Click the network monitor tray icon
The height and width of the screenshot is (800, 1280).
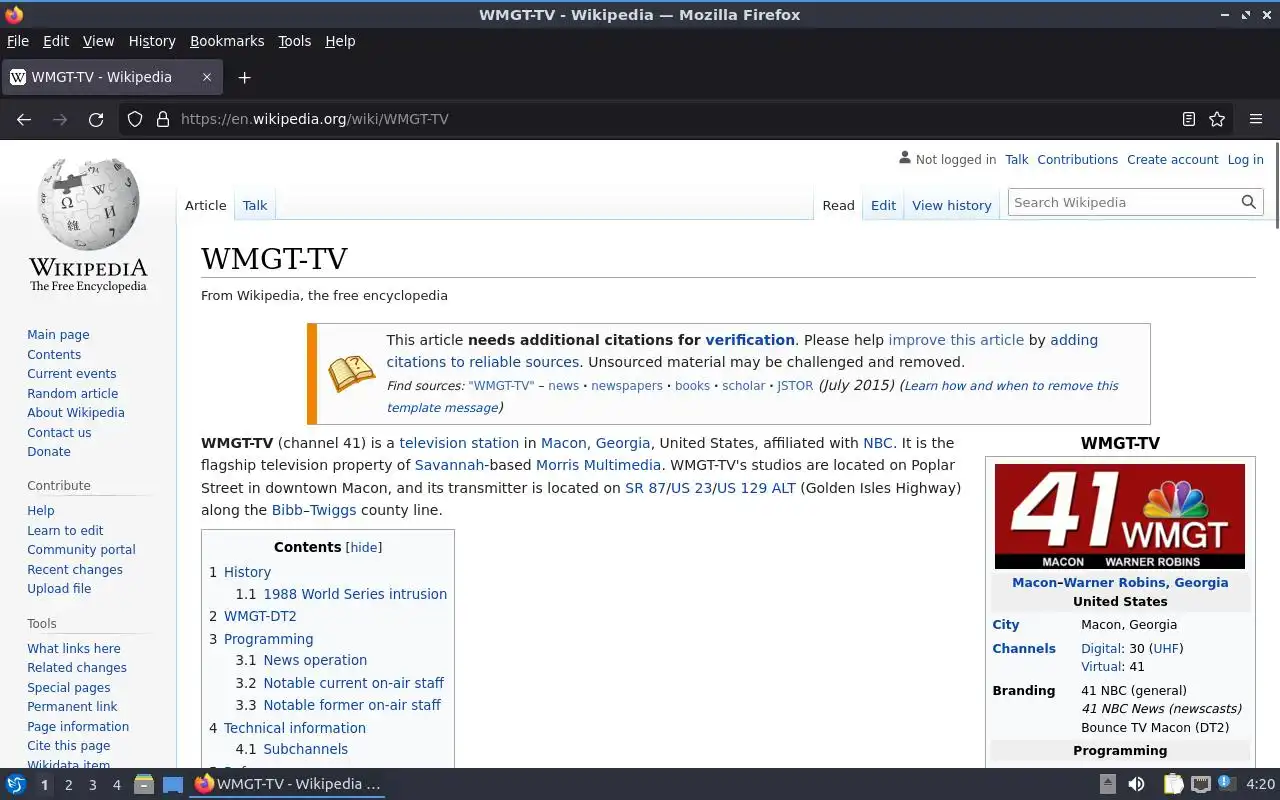coord(1201,784)
